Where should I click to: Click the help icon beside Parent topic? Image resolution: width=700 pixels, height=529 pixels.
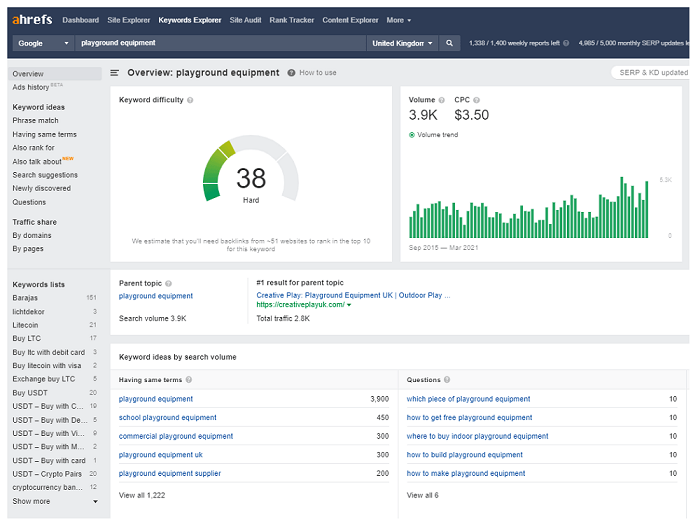pos(168,283)
